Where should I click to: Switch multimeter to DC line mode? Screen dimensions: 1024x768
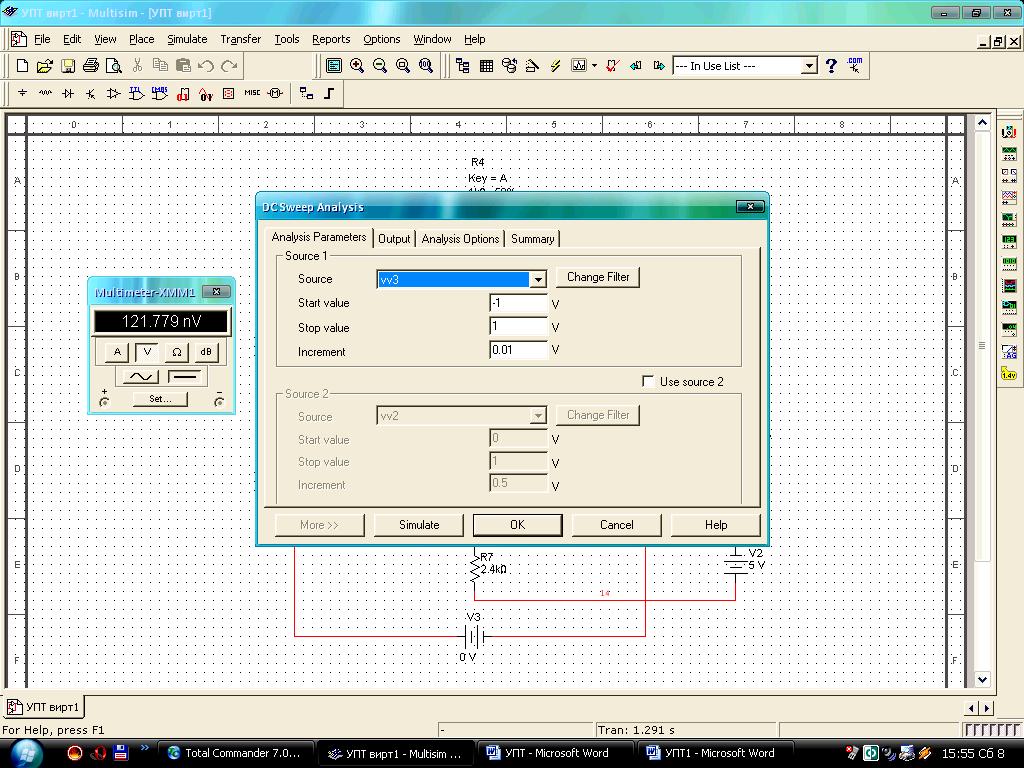pyautogui.click(x=185, y=376)
